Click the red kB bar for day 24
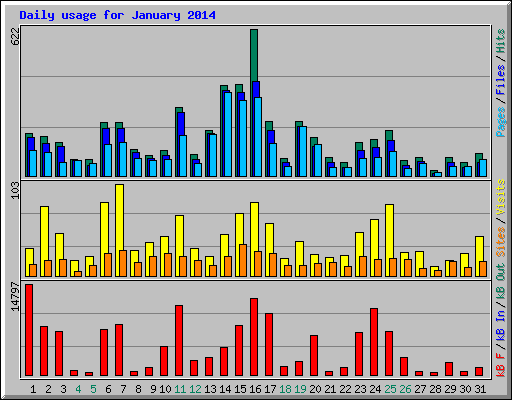The height and width of the screenshot is (400, 512). [x=374, y=342]
